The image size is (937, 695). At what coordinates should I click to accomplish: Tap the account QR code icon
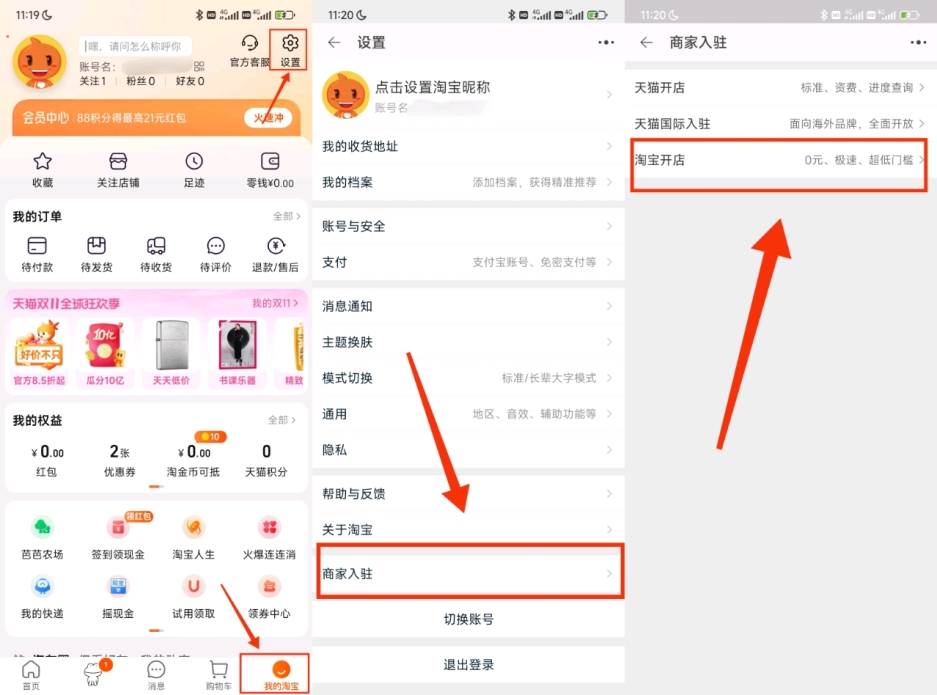coord(199,66)
